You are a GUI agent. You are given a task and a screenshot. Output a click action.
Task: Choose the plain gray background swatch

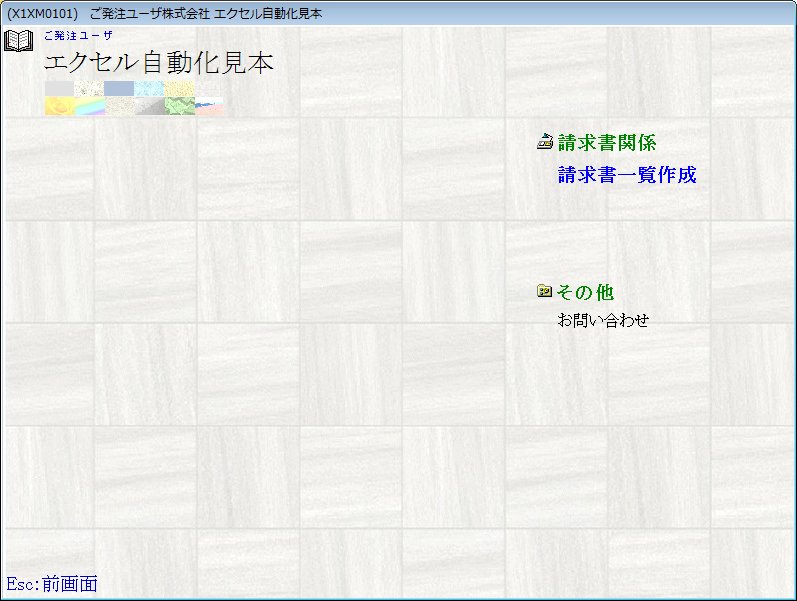pos(59,88)
